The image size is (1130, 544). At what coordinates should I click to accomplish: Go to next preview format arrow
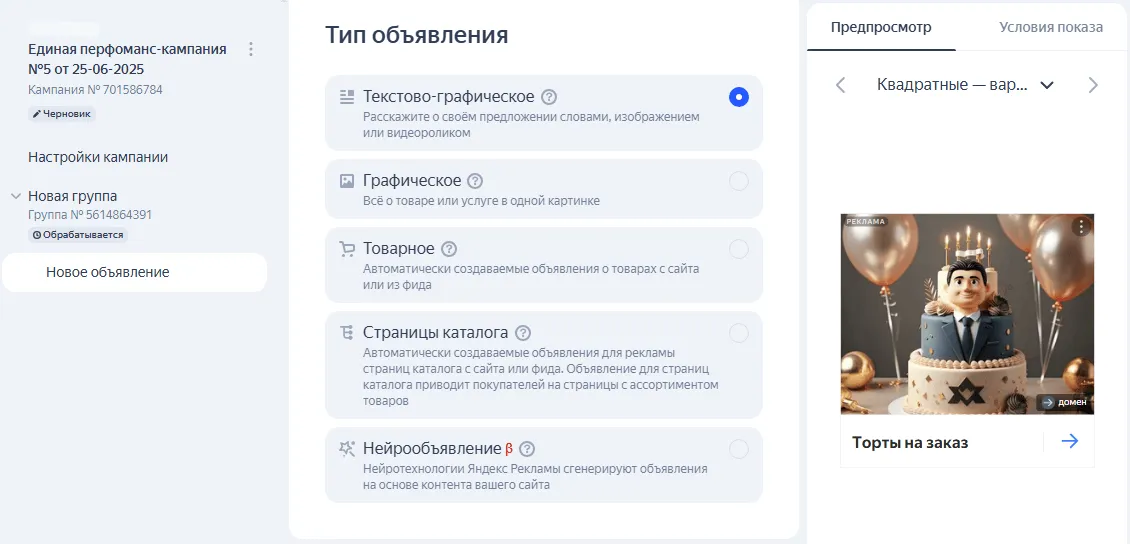point(1093,85)
